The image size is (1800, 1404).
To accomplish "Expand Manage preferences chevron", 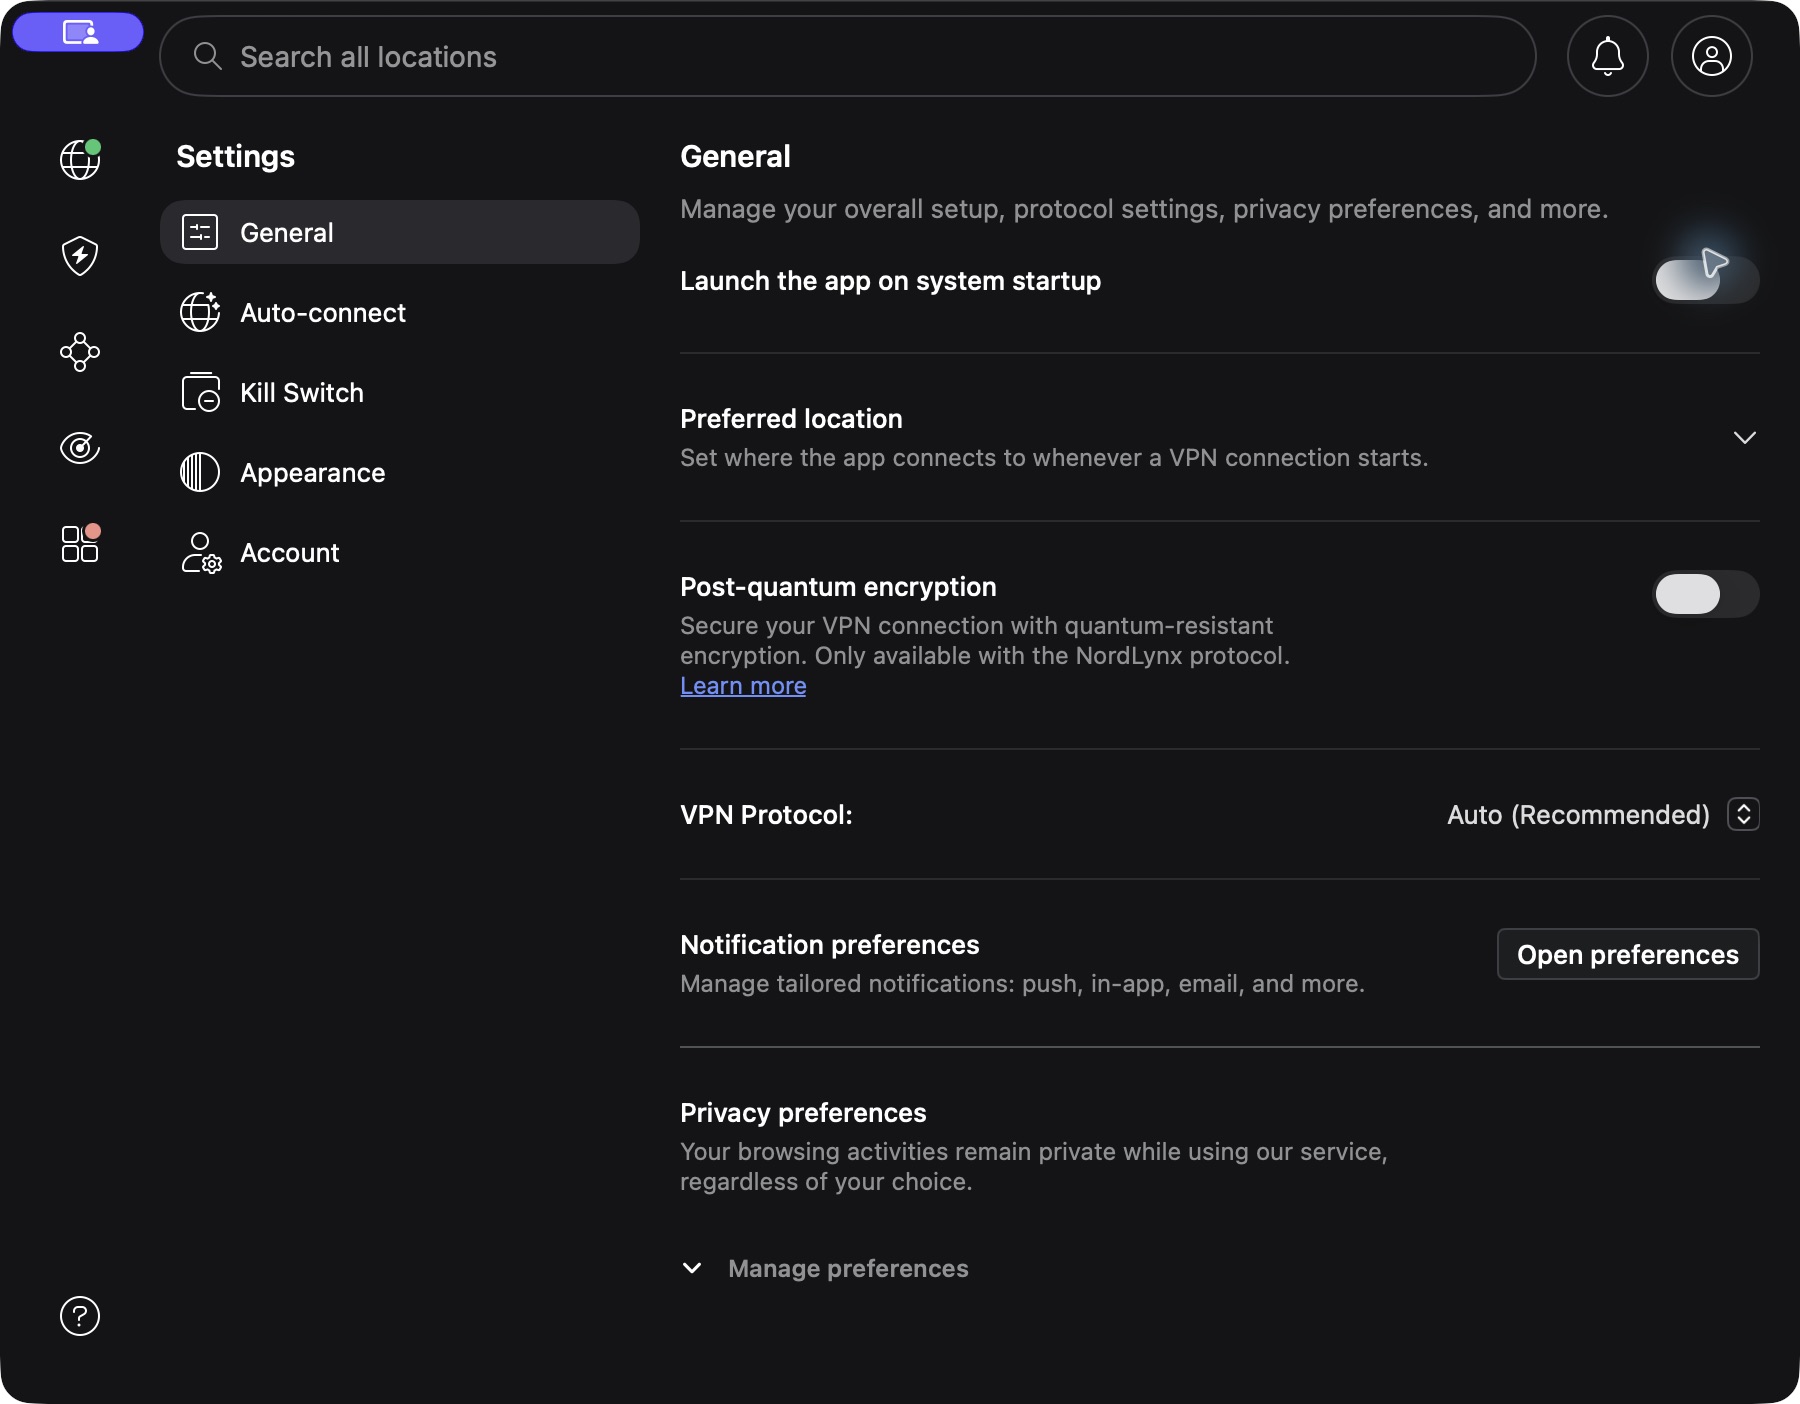I will pos(692,1268).
